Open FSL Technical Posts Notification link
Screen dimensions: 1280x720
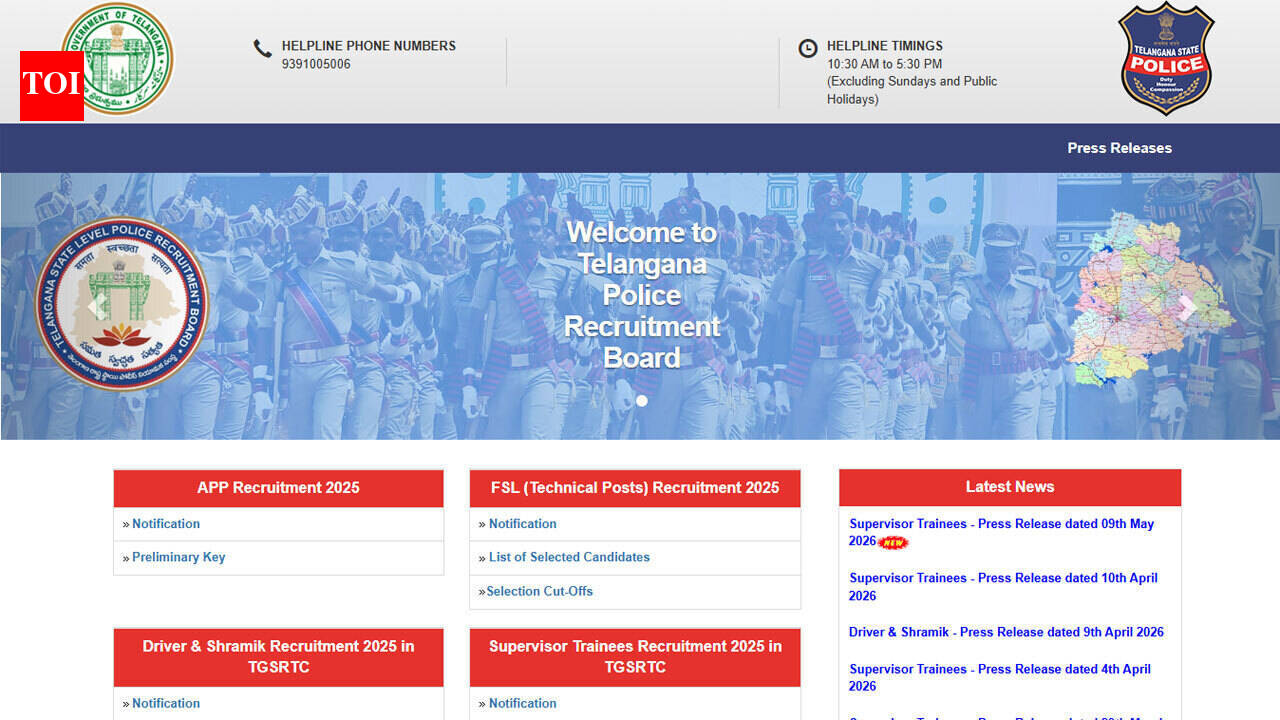(x=523, y=524)
